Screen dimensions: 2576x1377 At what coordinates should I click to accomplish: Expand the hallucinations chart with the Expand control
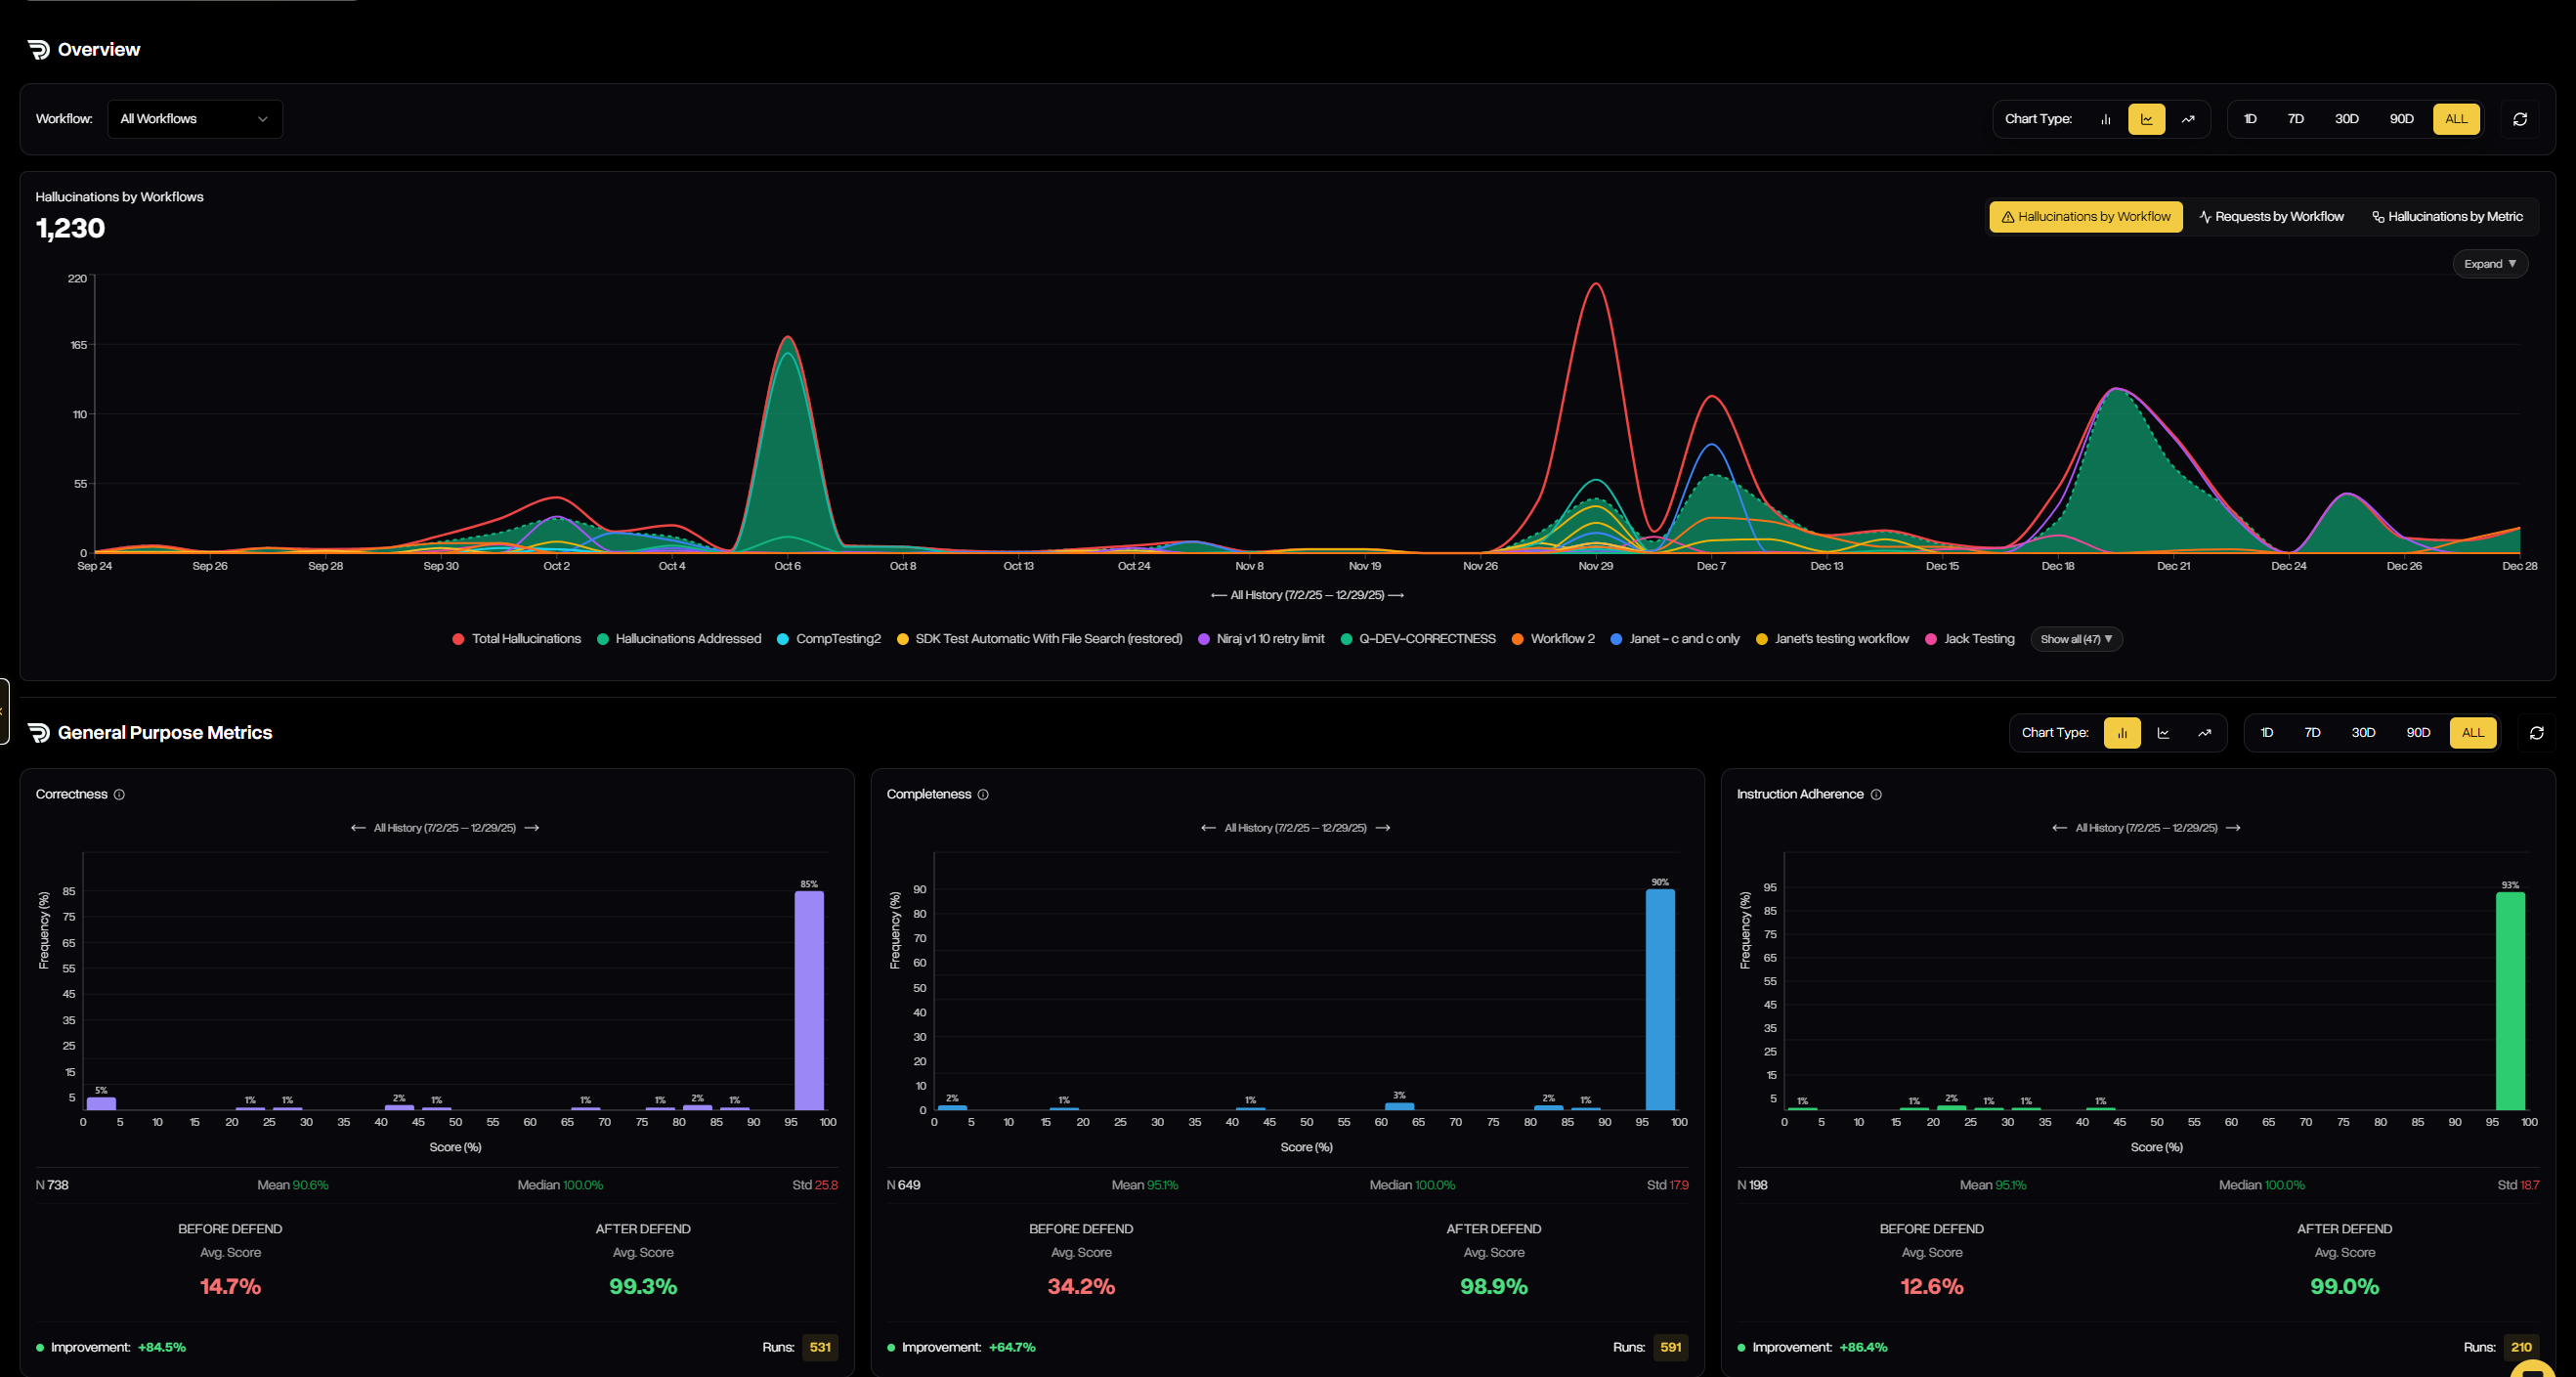(2489, 263)
